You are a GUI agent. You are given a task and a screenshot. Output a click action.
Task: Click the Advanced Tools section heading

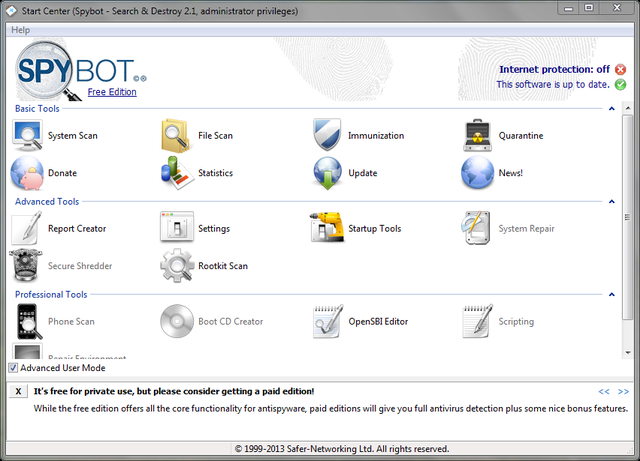pyautogui.click(x=47, y=201)
